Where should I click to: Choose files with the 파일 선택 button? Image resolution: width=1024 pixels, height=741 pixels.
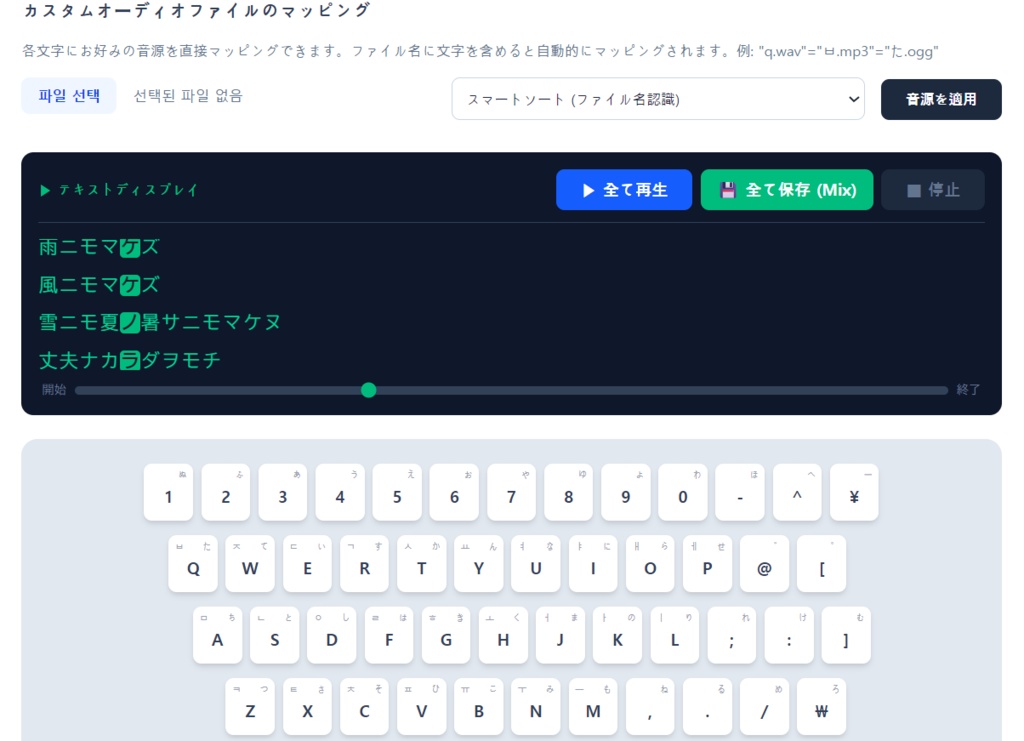click(x=68, y=99)
